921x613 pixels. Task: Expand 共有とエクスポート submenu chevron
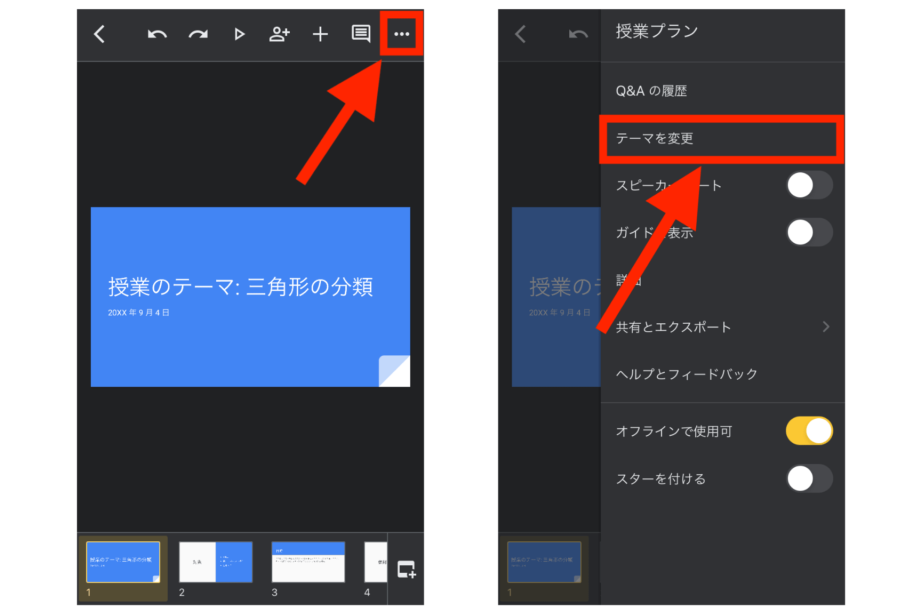click(826, 327)
